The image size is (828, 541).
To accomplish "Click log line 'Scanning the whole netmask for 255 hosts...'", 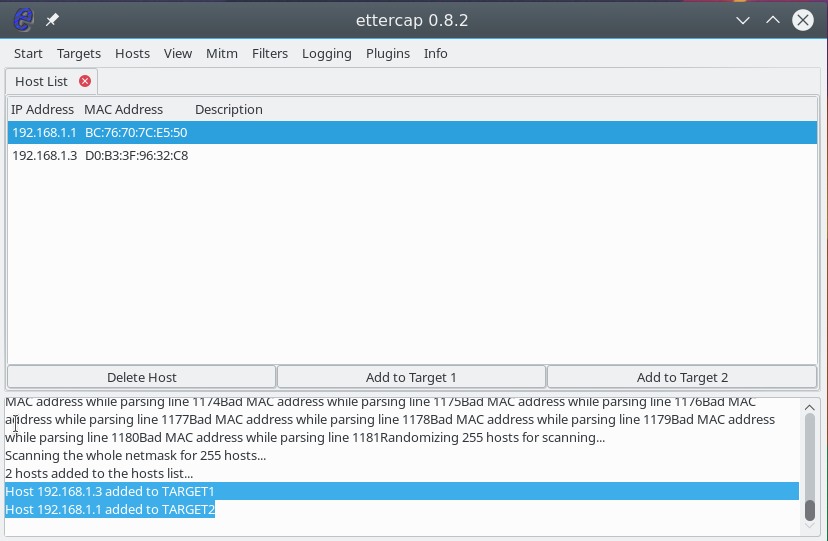I will pos(135,455).
